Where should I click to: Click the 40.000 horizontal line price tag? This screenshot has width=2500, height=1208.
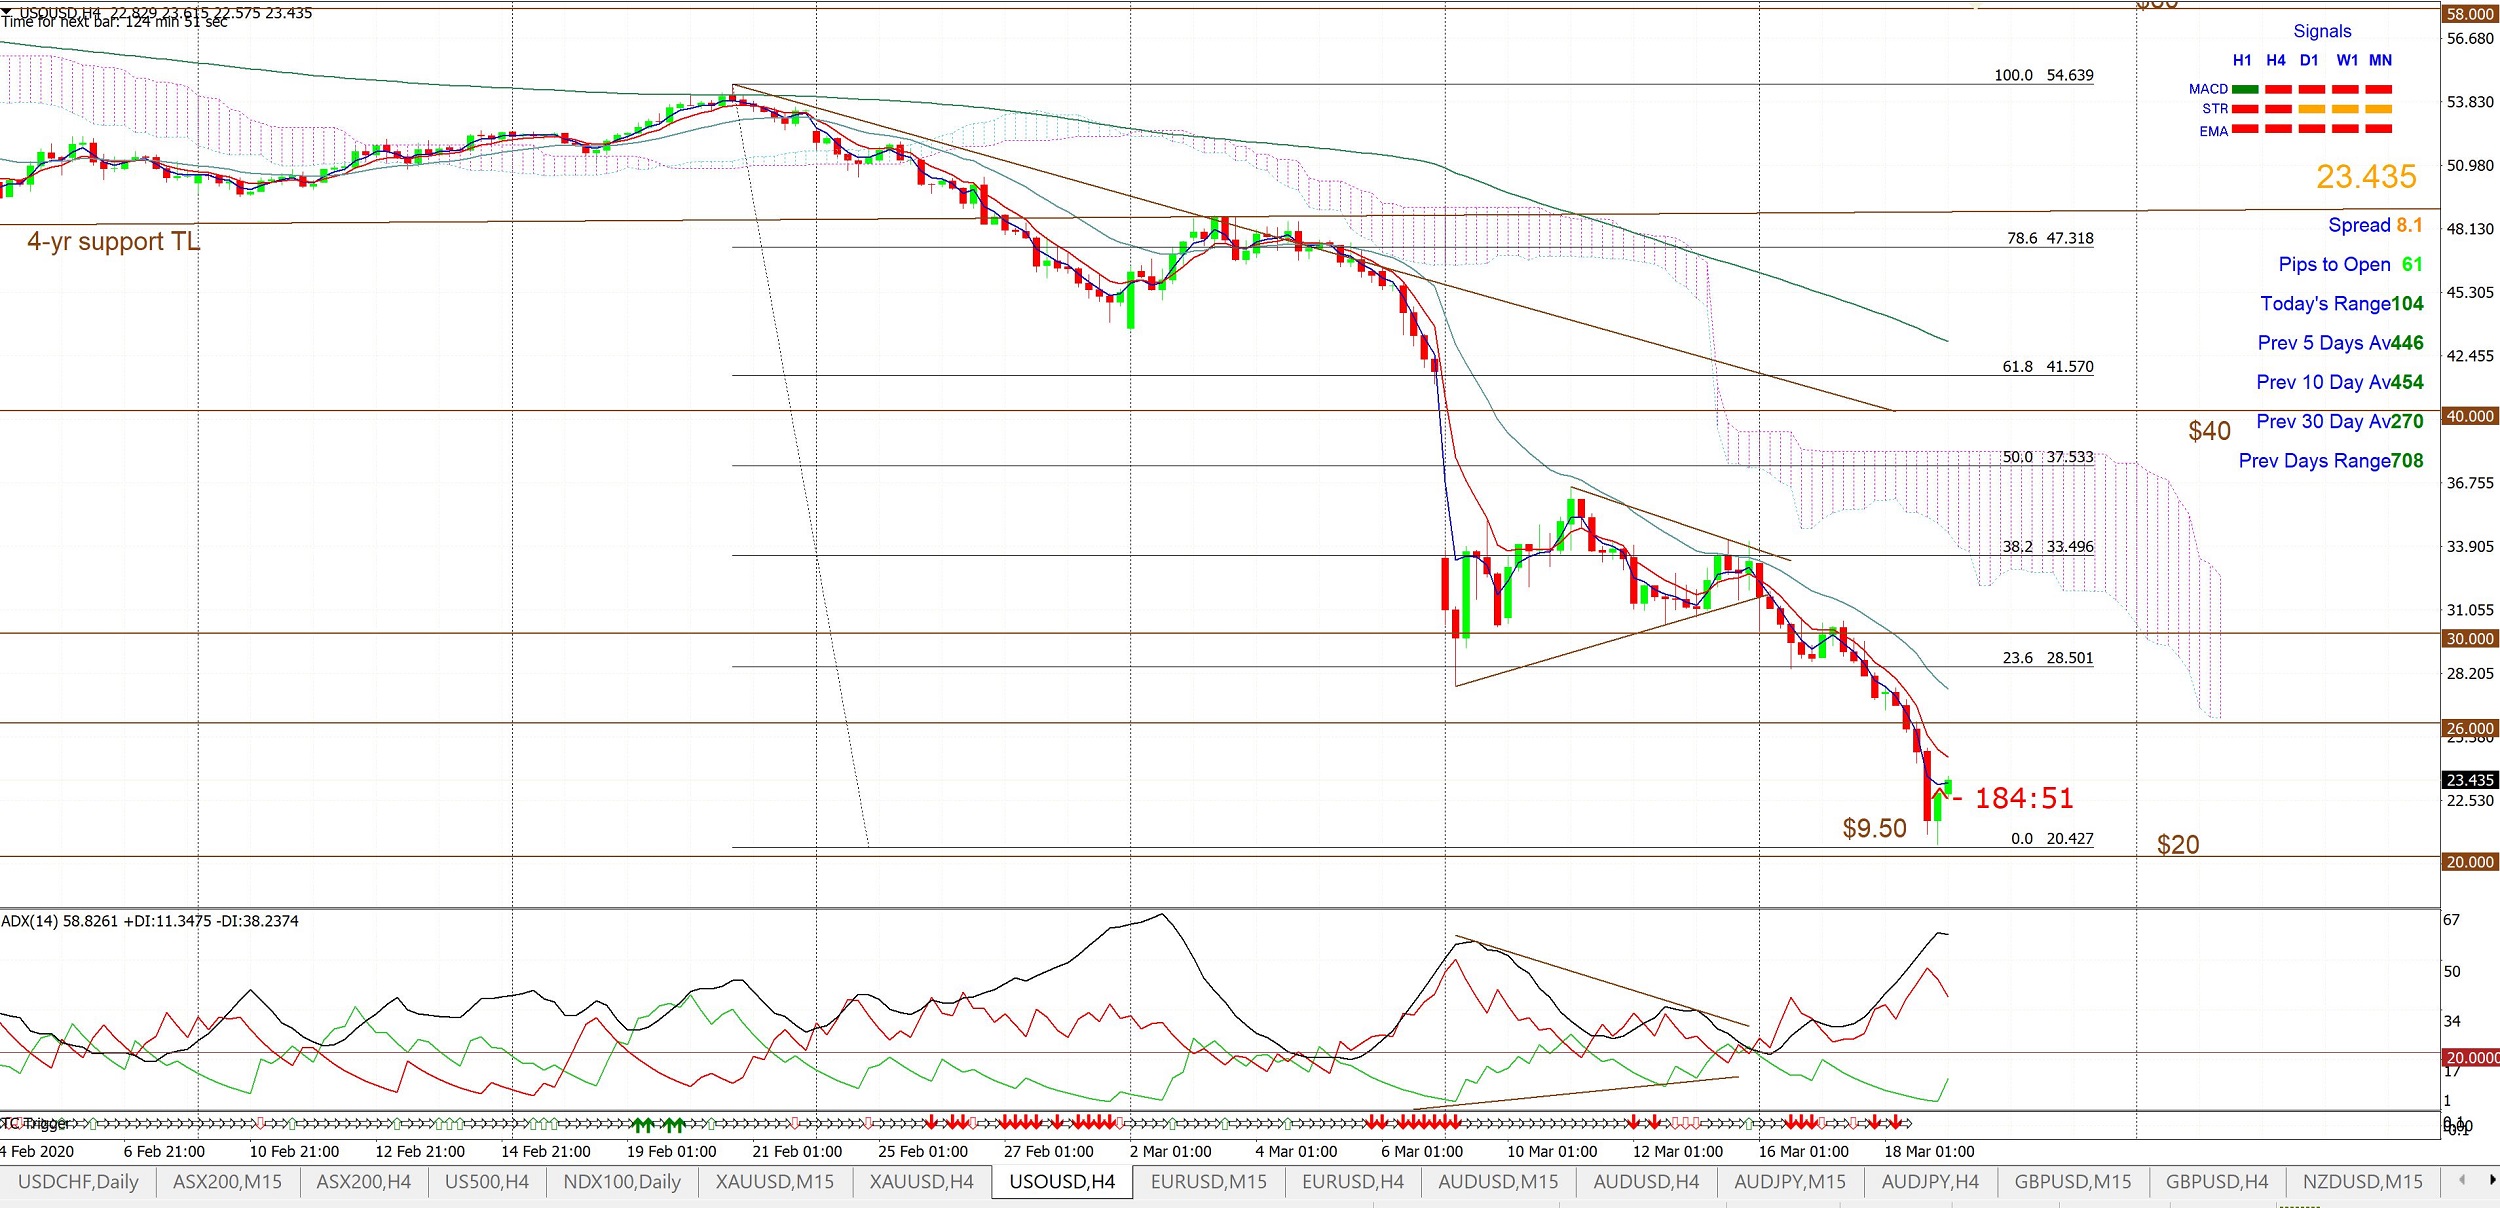tap(2469, 416)
